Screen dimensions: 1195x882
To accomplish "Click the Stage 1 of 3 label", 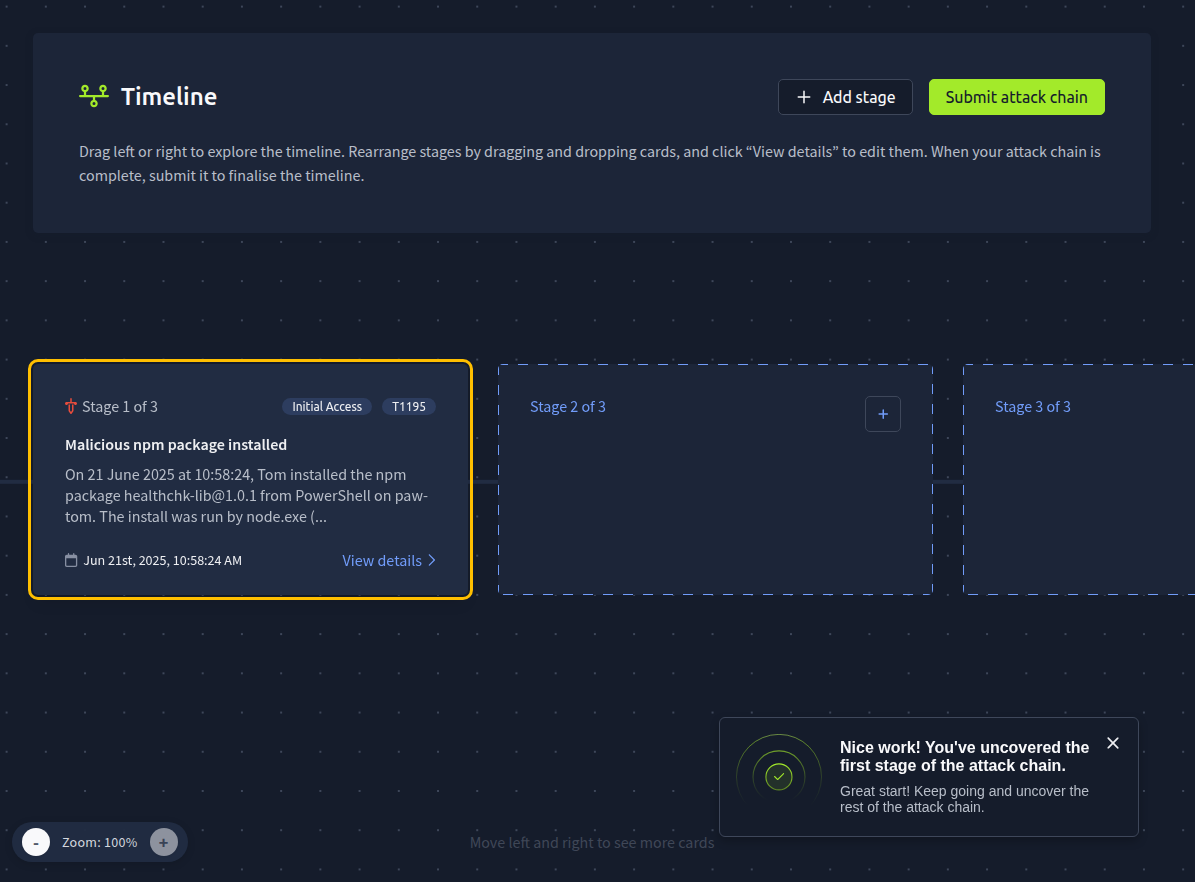I will click(x=120, y=406).
